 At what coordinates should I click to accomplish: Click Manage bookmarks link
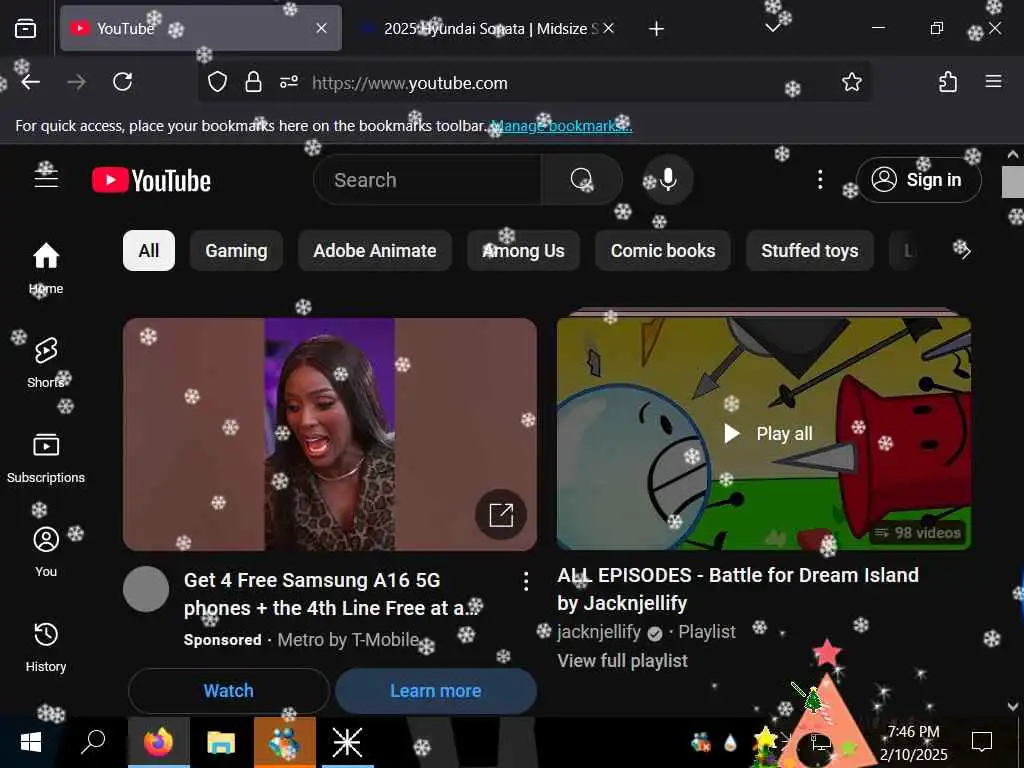coord(561,125)
